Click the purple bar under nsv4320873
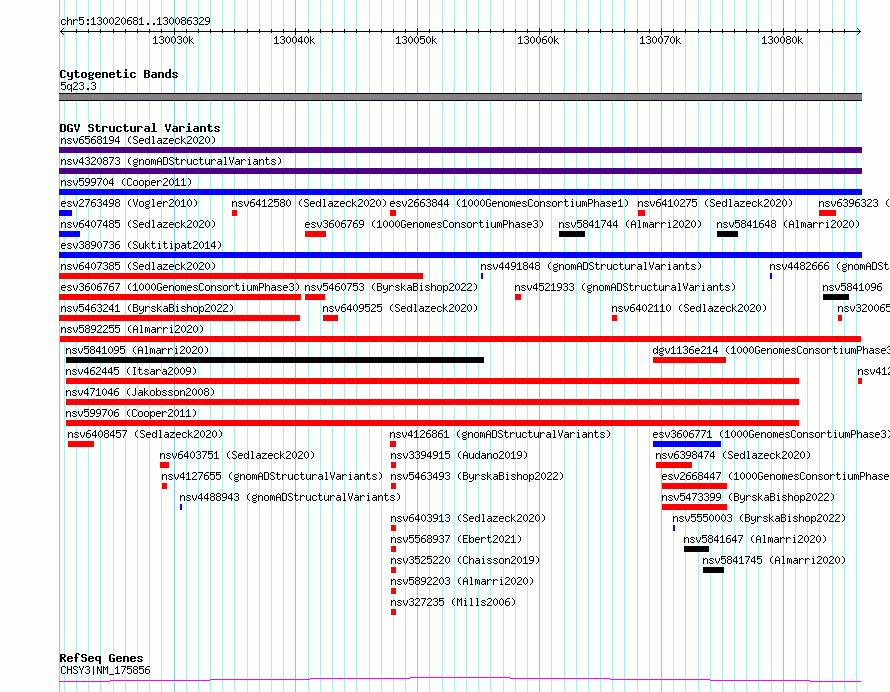This screenshot has height=692, width=890. coord(460,171)
